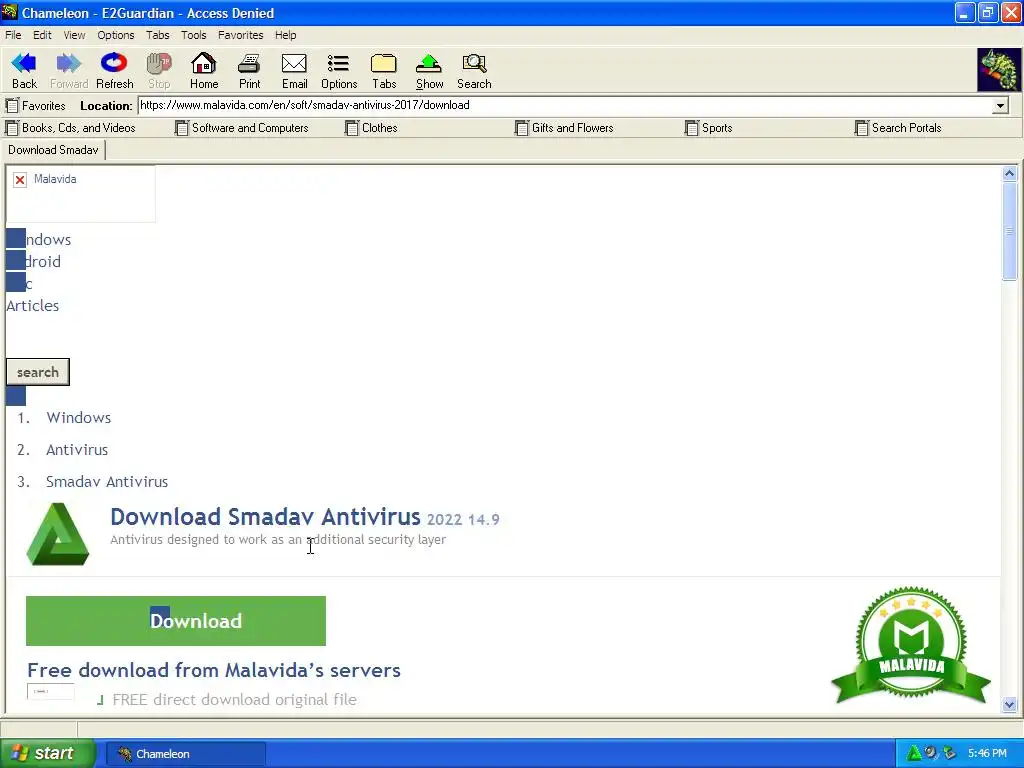Print the page using the Print icon

[249, 71]
